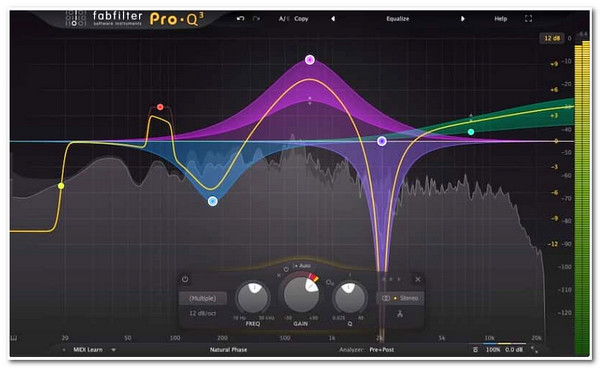Click the Undo arrow icon

pos(240,18)
